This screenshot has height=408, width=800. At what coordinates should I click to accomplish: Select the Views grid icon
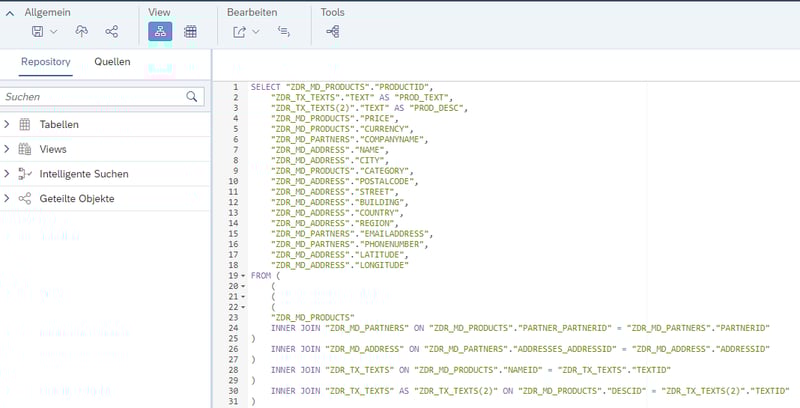click(x=24, y=149)
